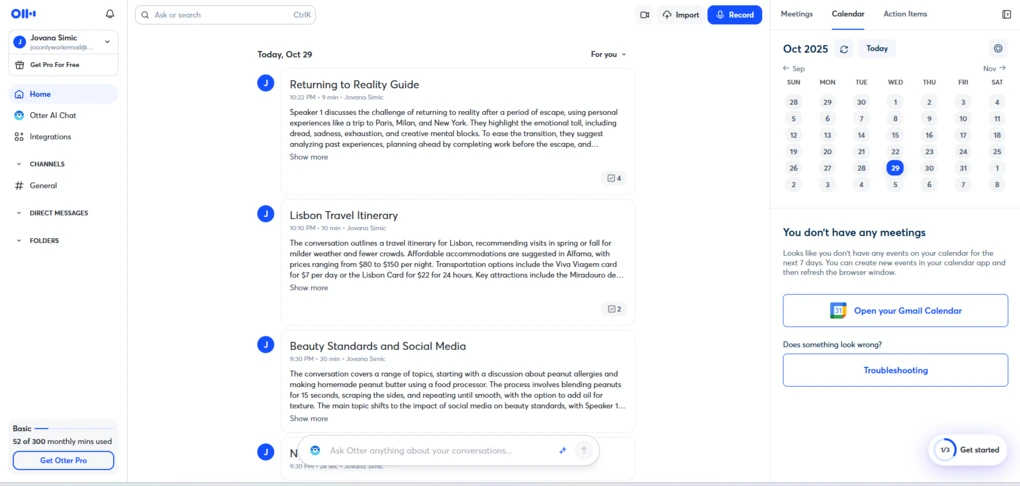Screen dimensions: 1020x486
Task: Click calendar refresh icon
Action: (x=845, y=49)
